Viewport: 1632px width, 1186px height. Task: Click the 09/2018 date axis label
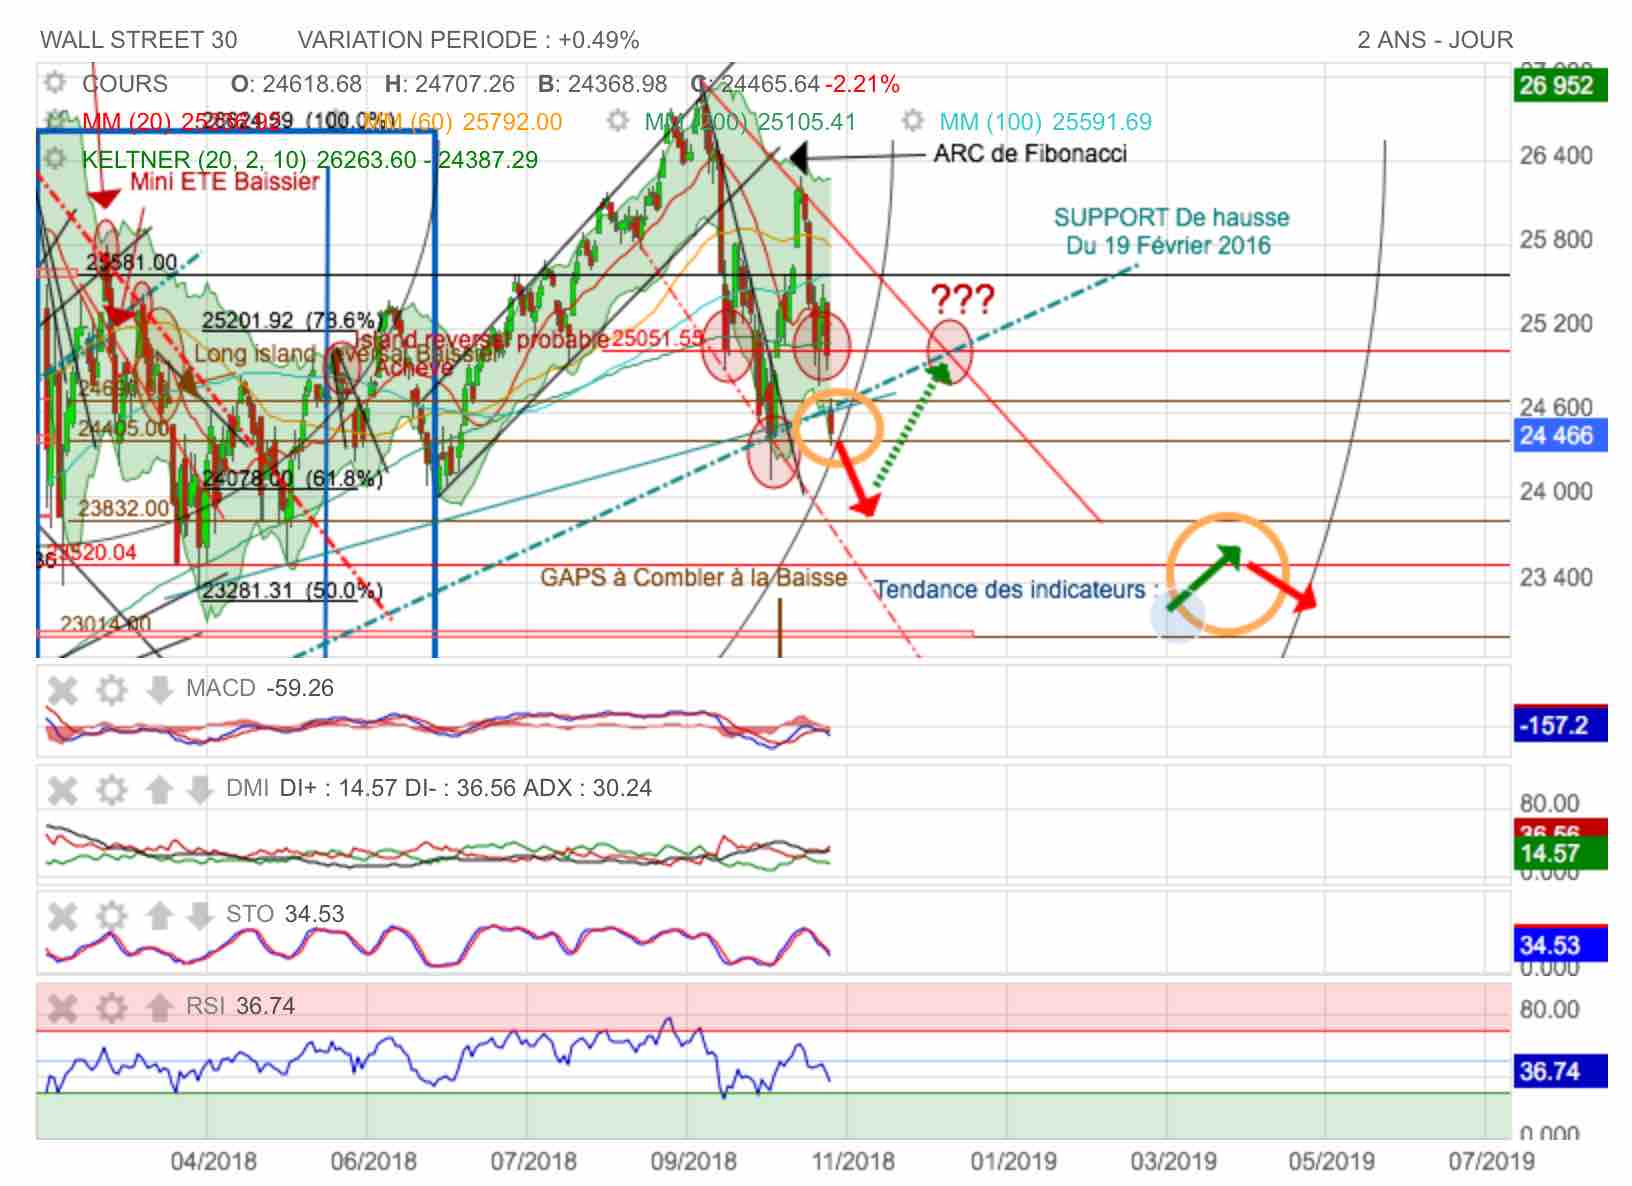693,1162
